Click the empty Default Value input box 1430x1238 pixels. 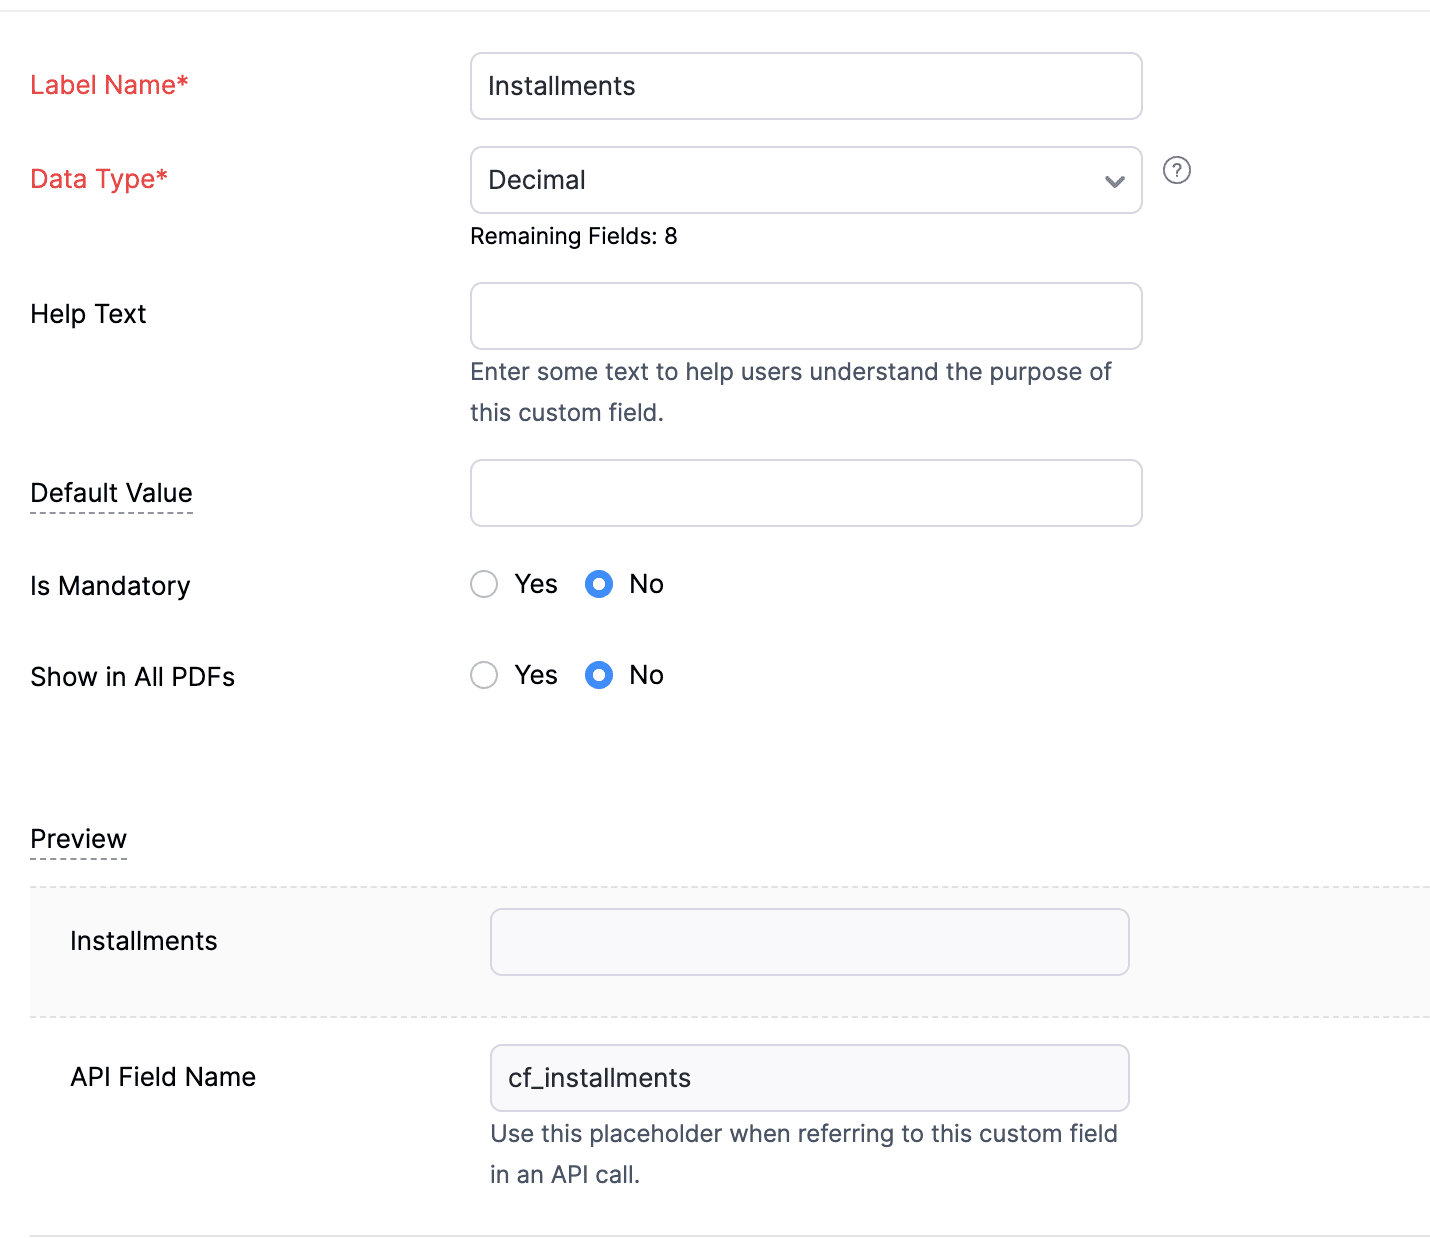tap(805, 493)
